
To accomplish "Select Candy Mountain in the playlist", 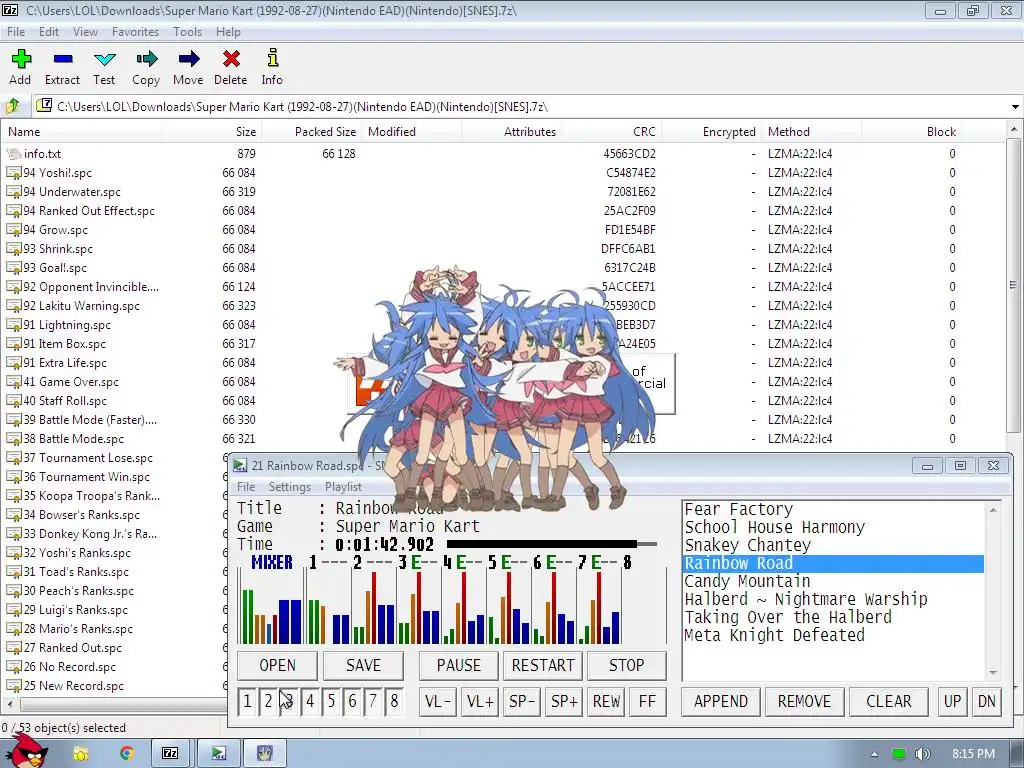I will (833, 581).
